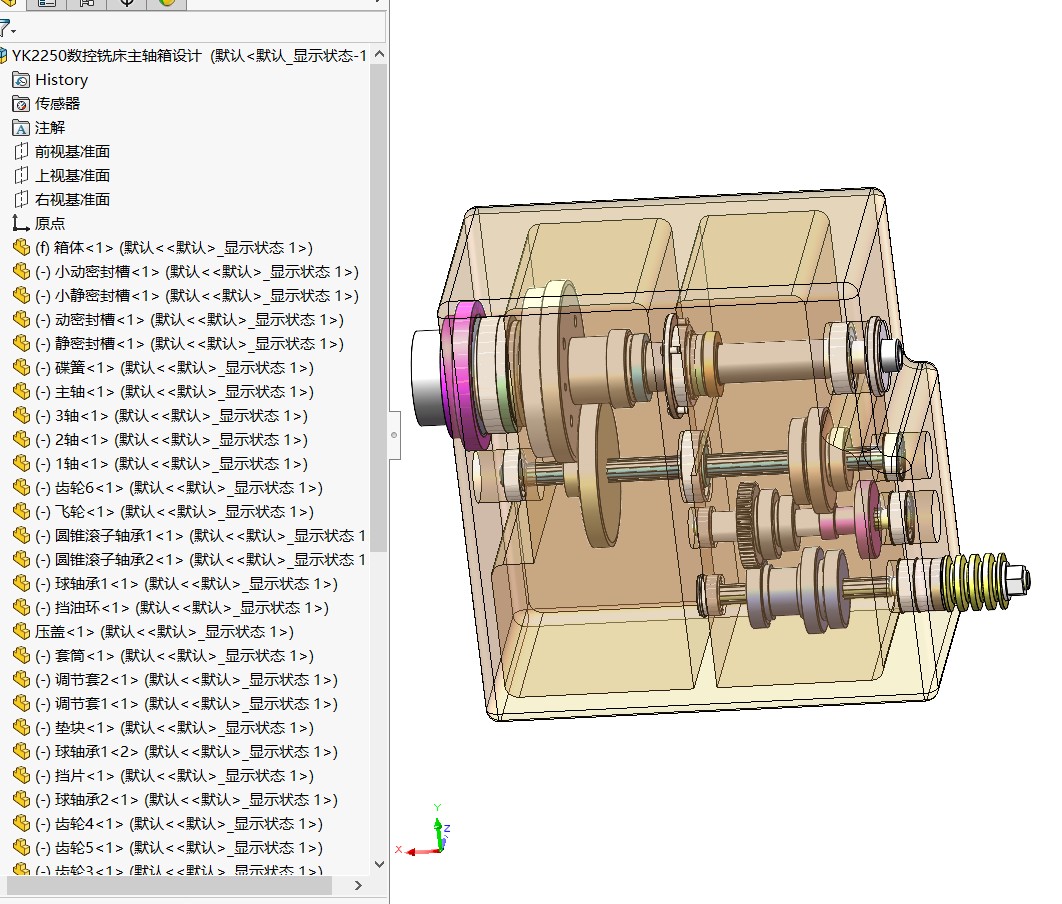
Task: Click the History folder icon
Action: (x=21, y=80)
